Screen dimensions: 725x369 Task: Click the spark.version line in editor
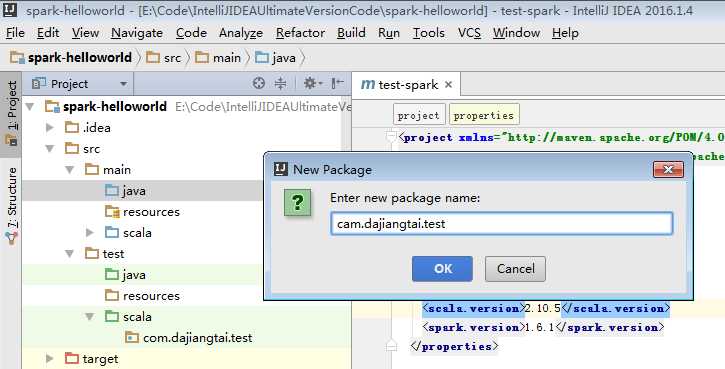(543, 327)
